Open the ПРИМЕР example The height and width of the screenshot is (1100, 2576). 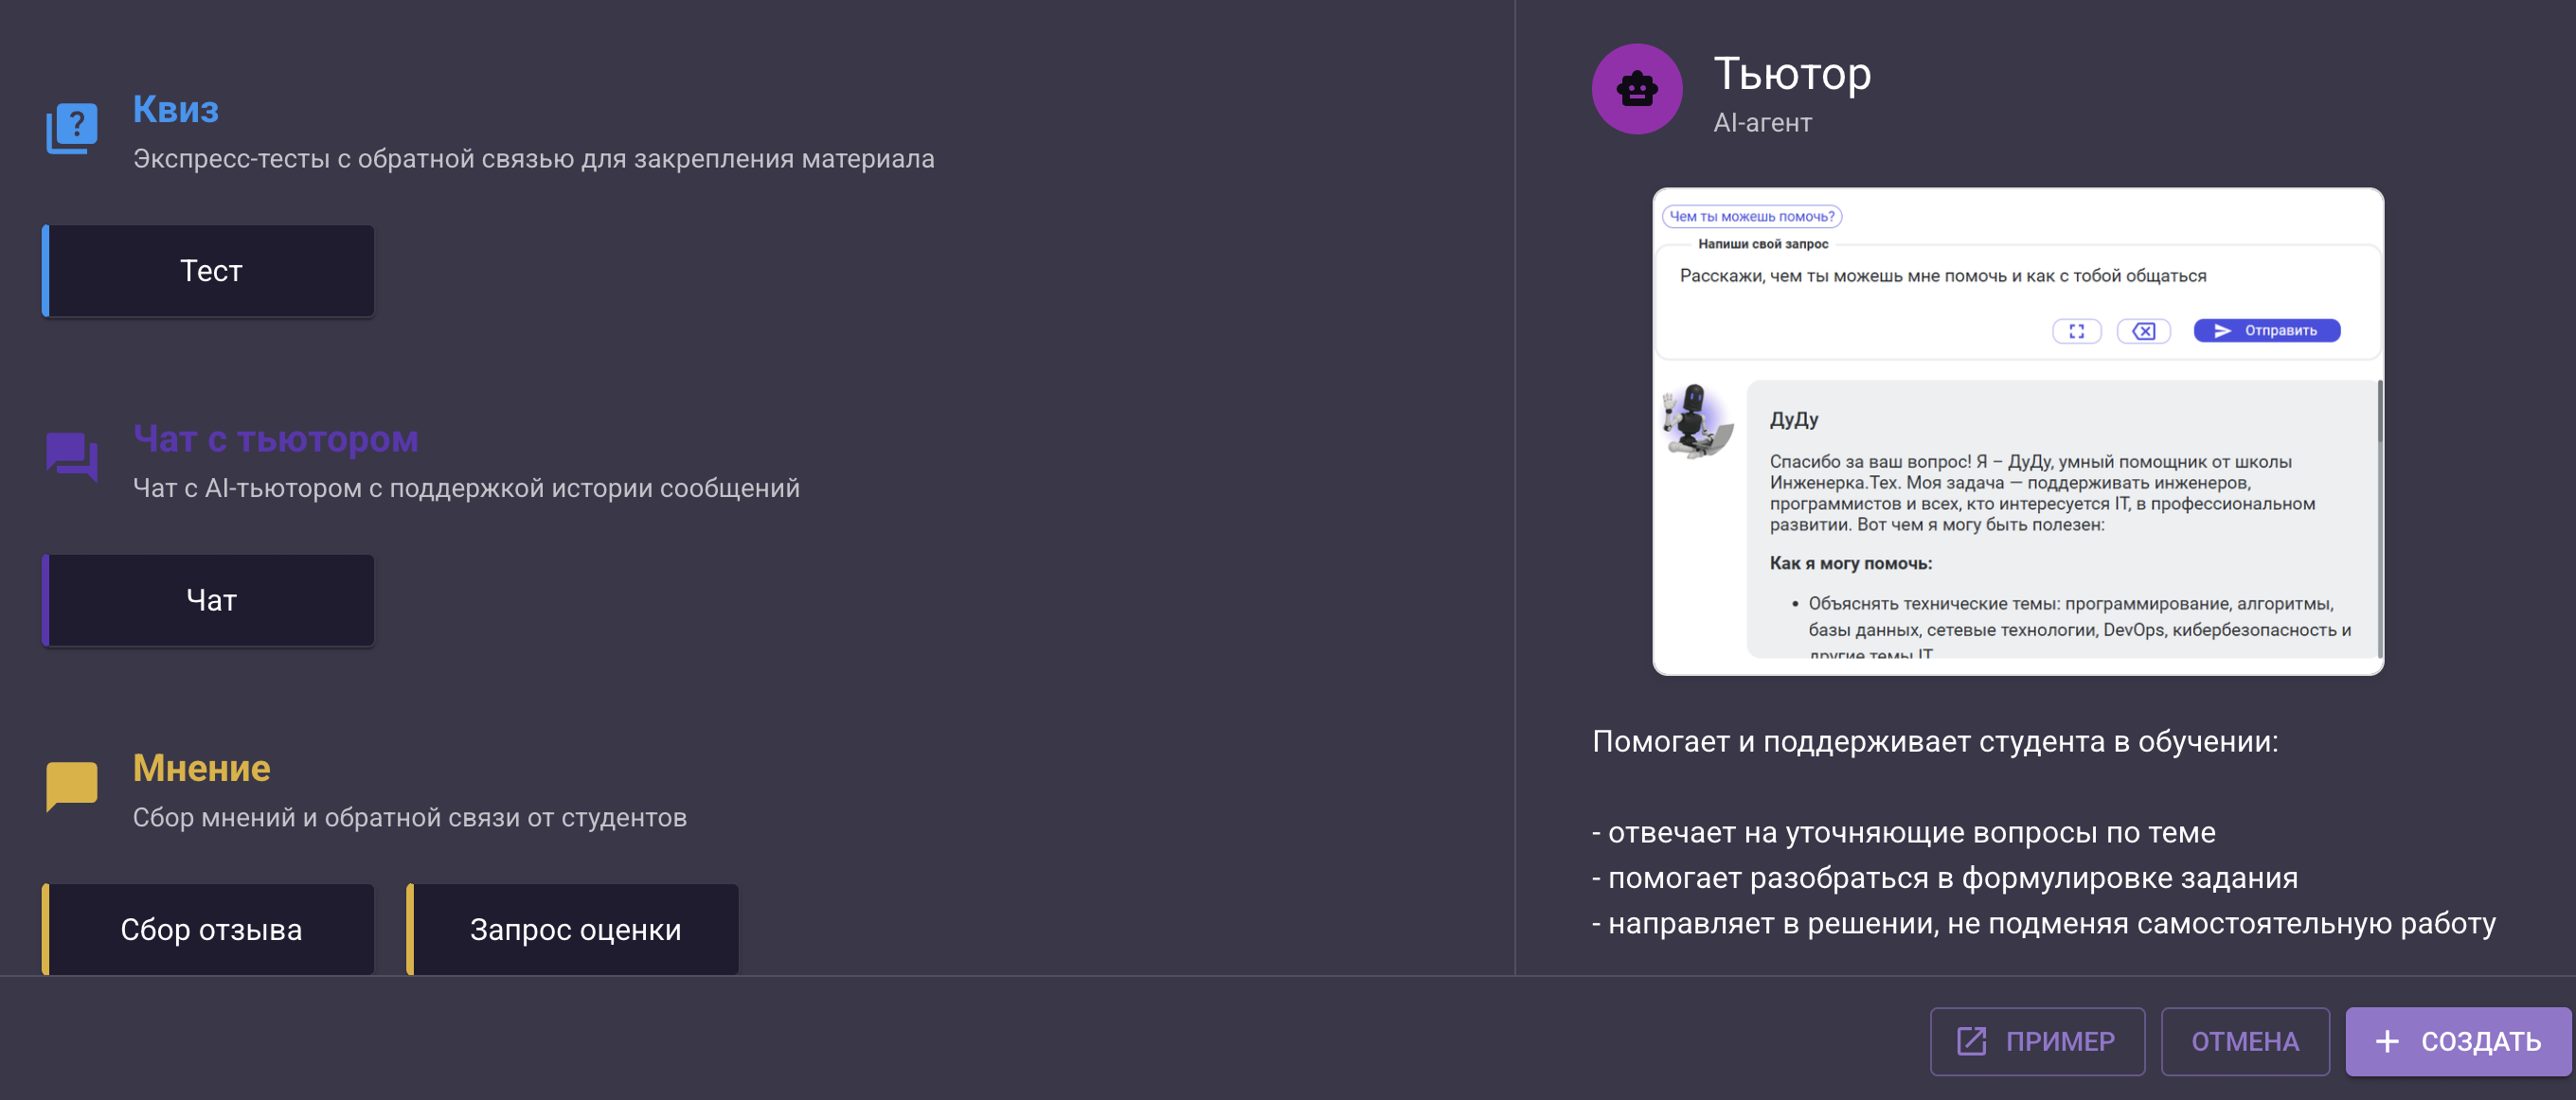click(x=2037, y=1041)
